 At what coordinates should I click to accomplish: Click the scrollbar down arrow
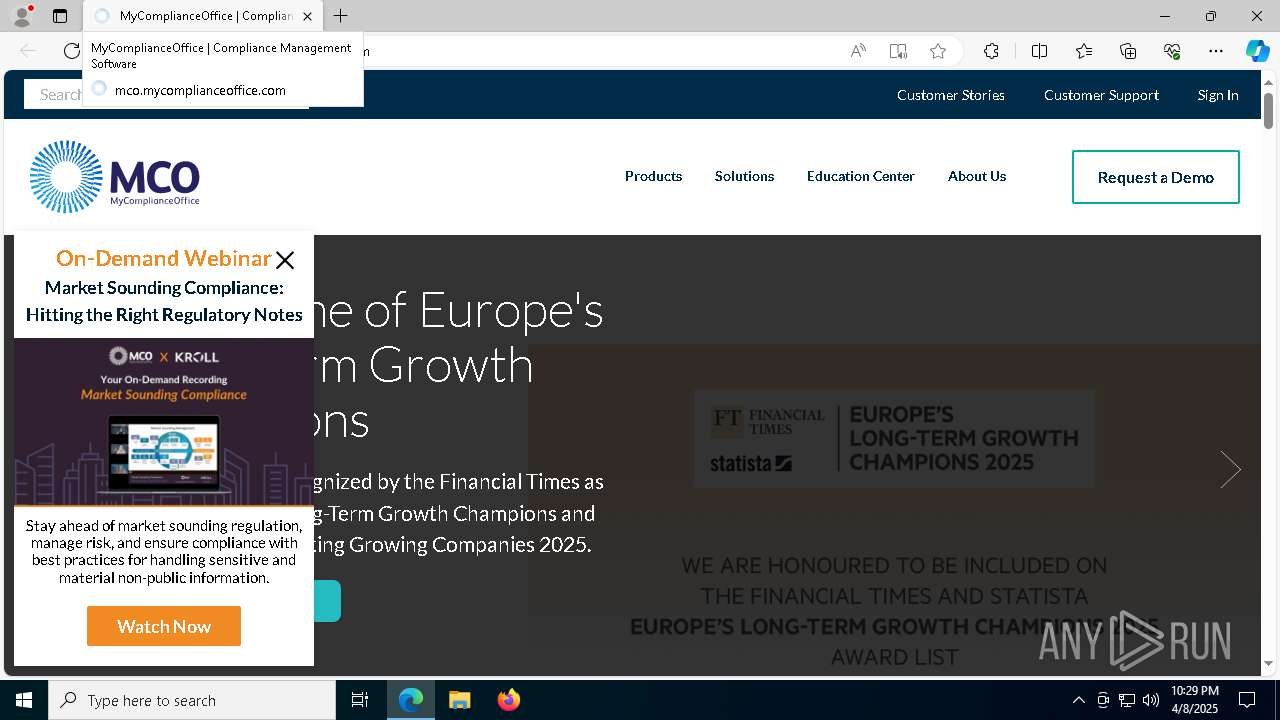tap(1268, 663)
